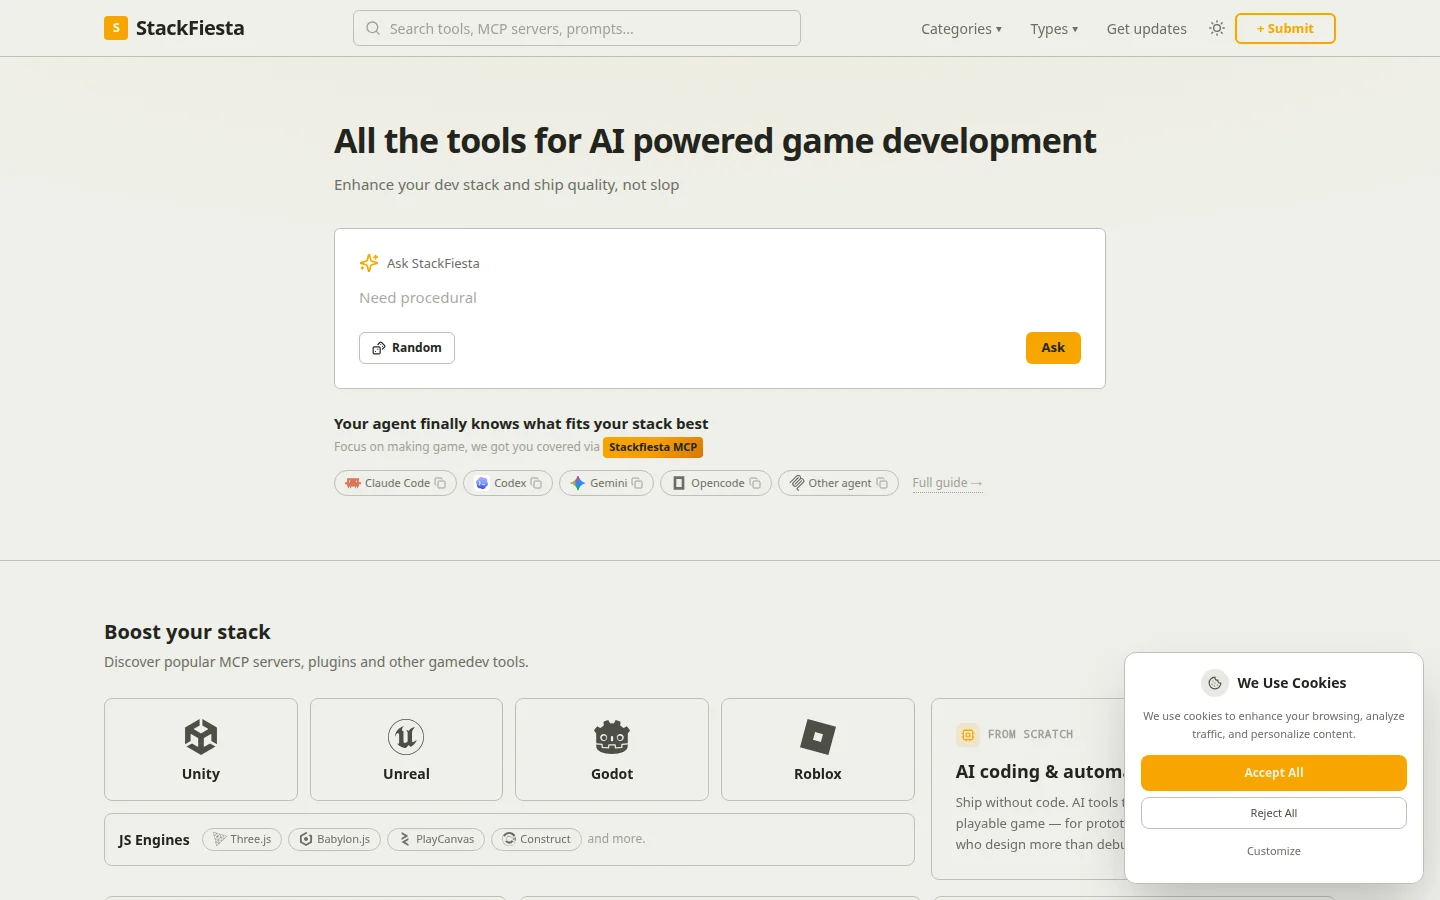Viewport: 1440px width, 900px height.
Task: Click the Ask StackFiesta sparkle icon
Action: tap(369, 263)
